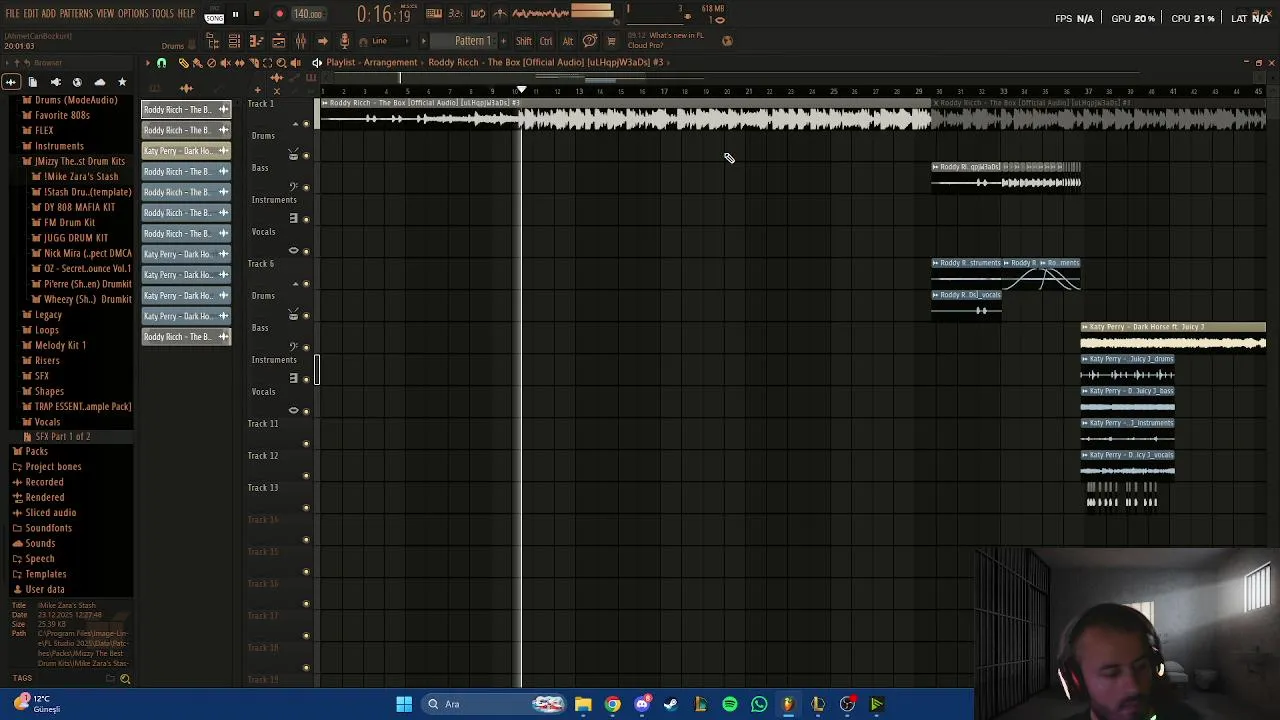Pause playback with the pause button
The width and height of the screenshot is (1280, 720).
tap(235, 14)
